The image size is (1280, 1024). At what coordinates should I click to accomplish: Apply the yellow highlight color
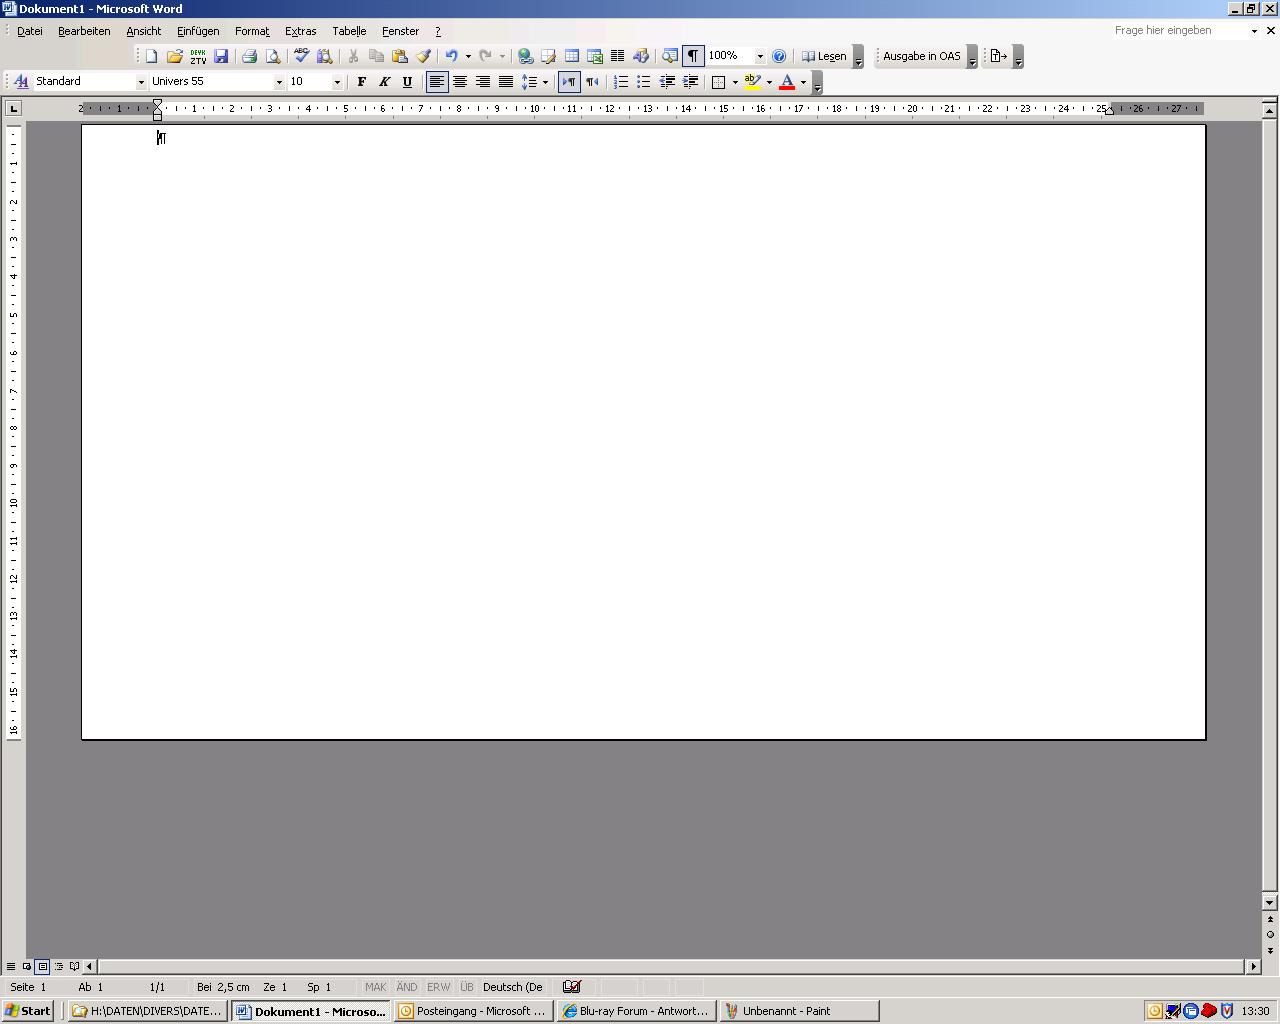coord(753,82)
